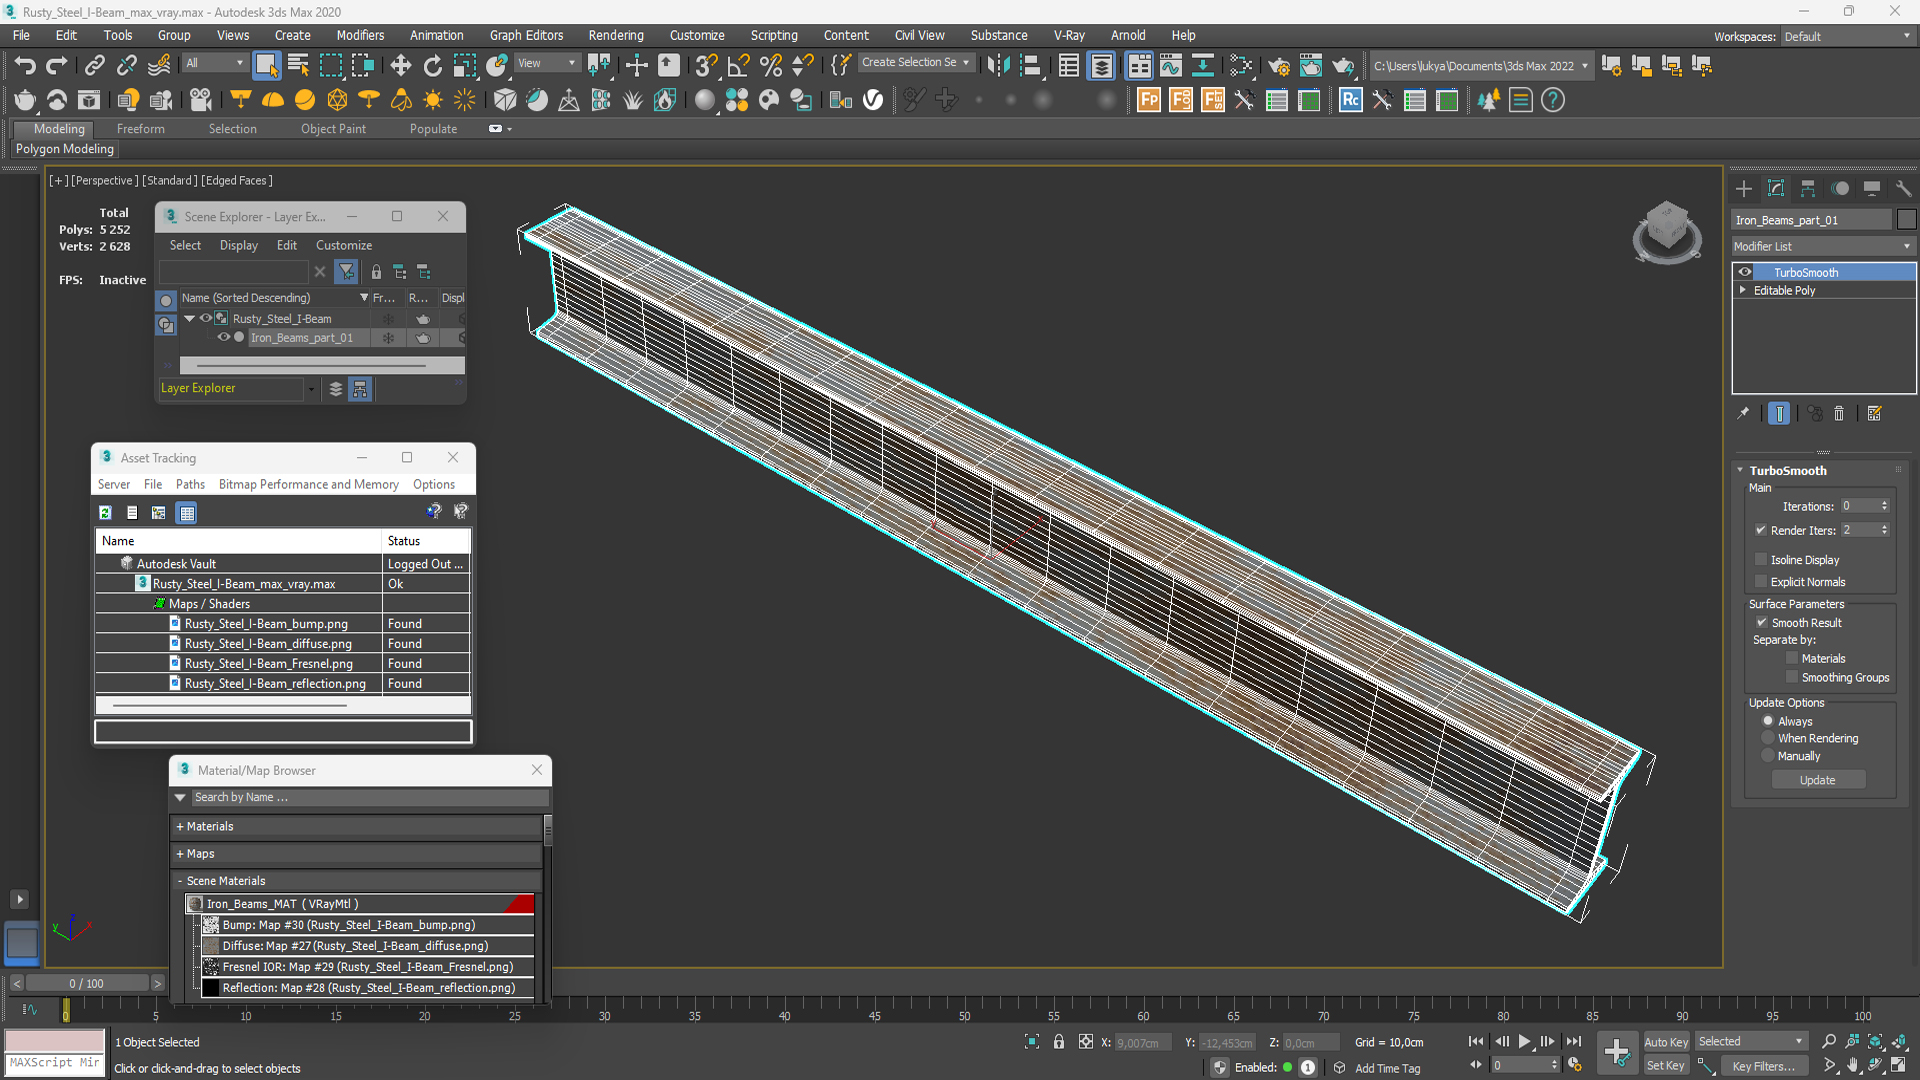This screenshot has height=1080, width=1920.
Task: Open the V-Ray menu
Action: pyautogui.click(x=1069, y=35)
